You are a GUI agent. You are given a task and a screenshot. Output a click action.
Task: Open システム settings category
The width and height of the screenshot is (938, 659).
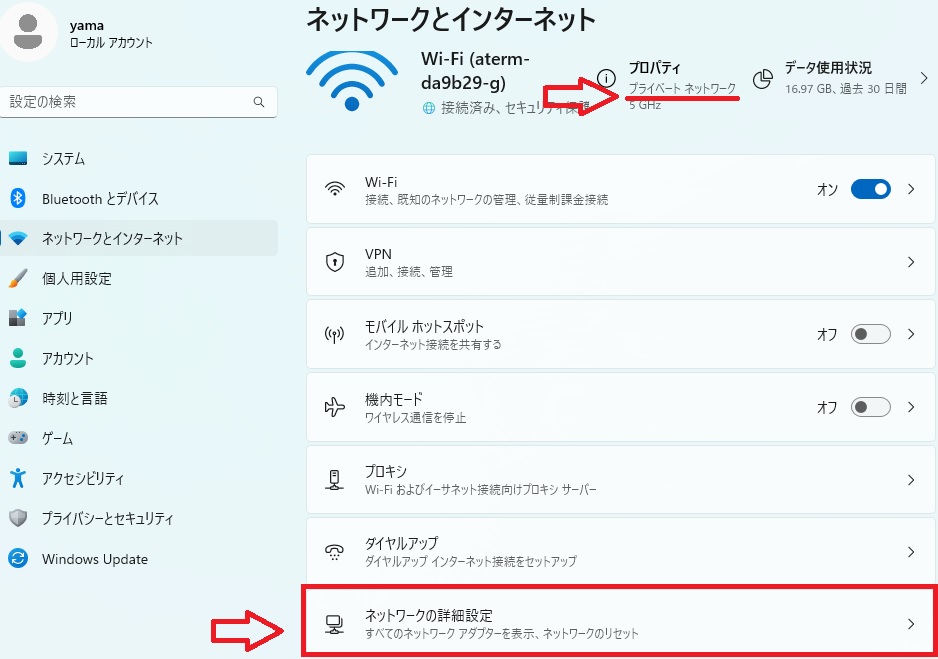[x=63, y=158]
